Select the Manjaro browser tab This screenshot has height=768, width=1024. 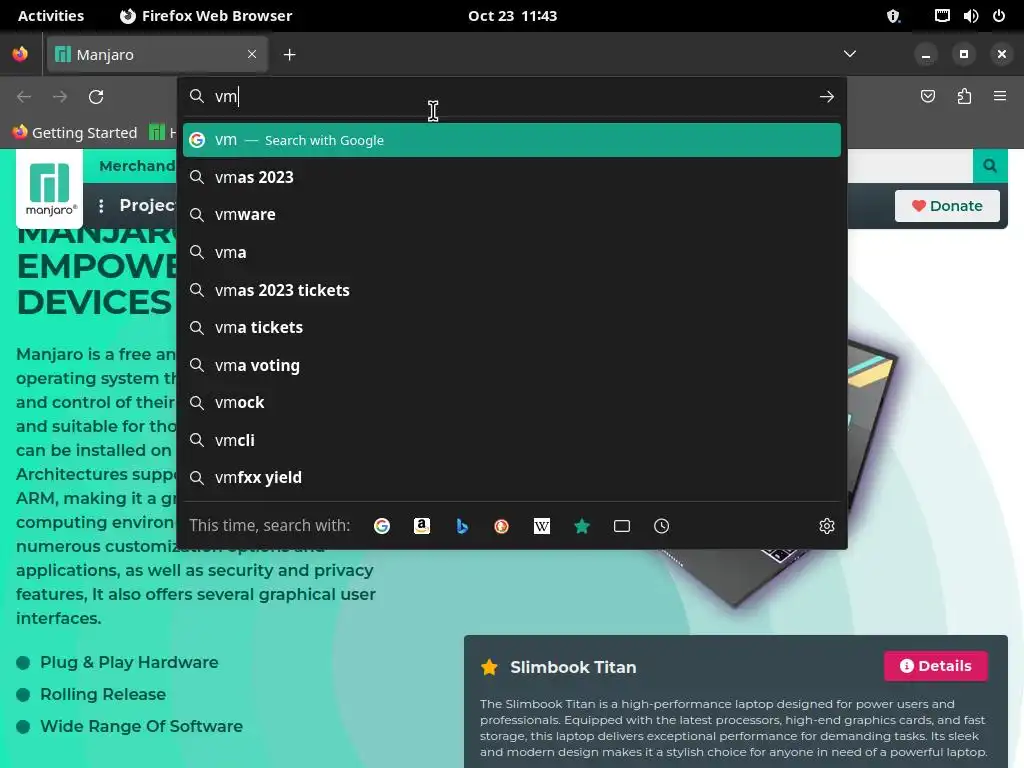tap(157, 54)
